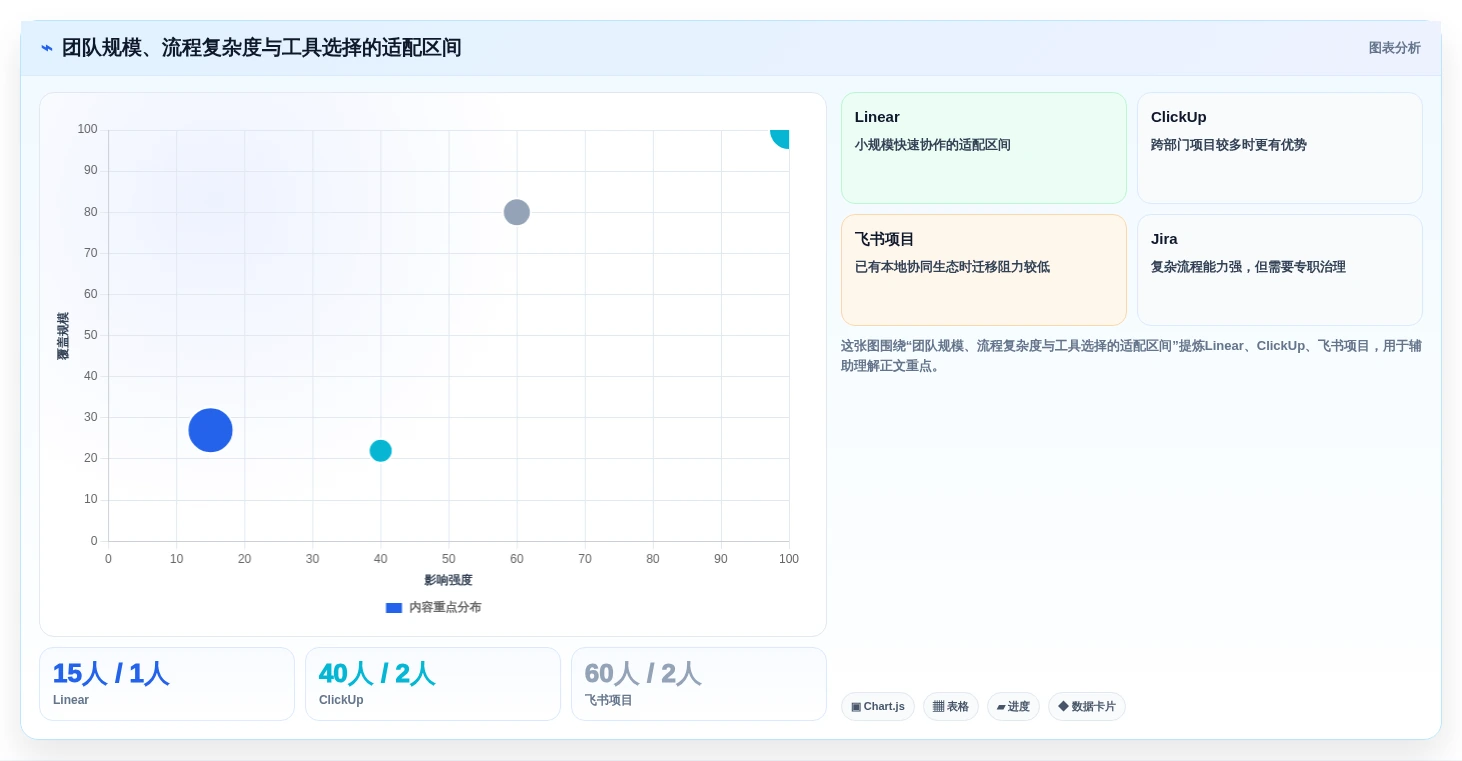Open the Jira info card
This screenshot has width=1462, height=761.
click(1280, 270)
